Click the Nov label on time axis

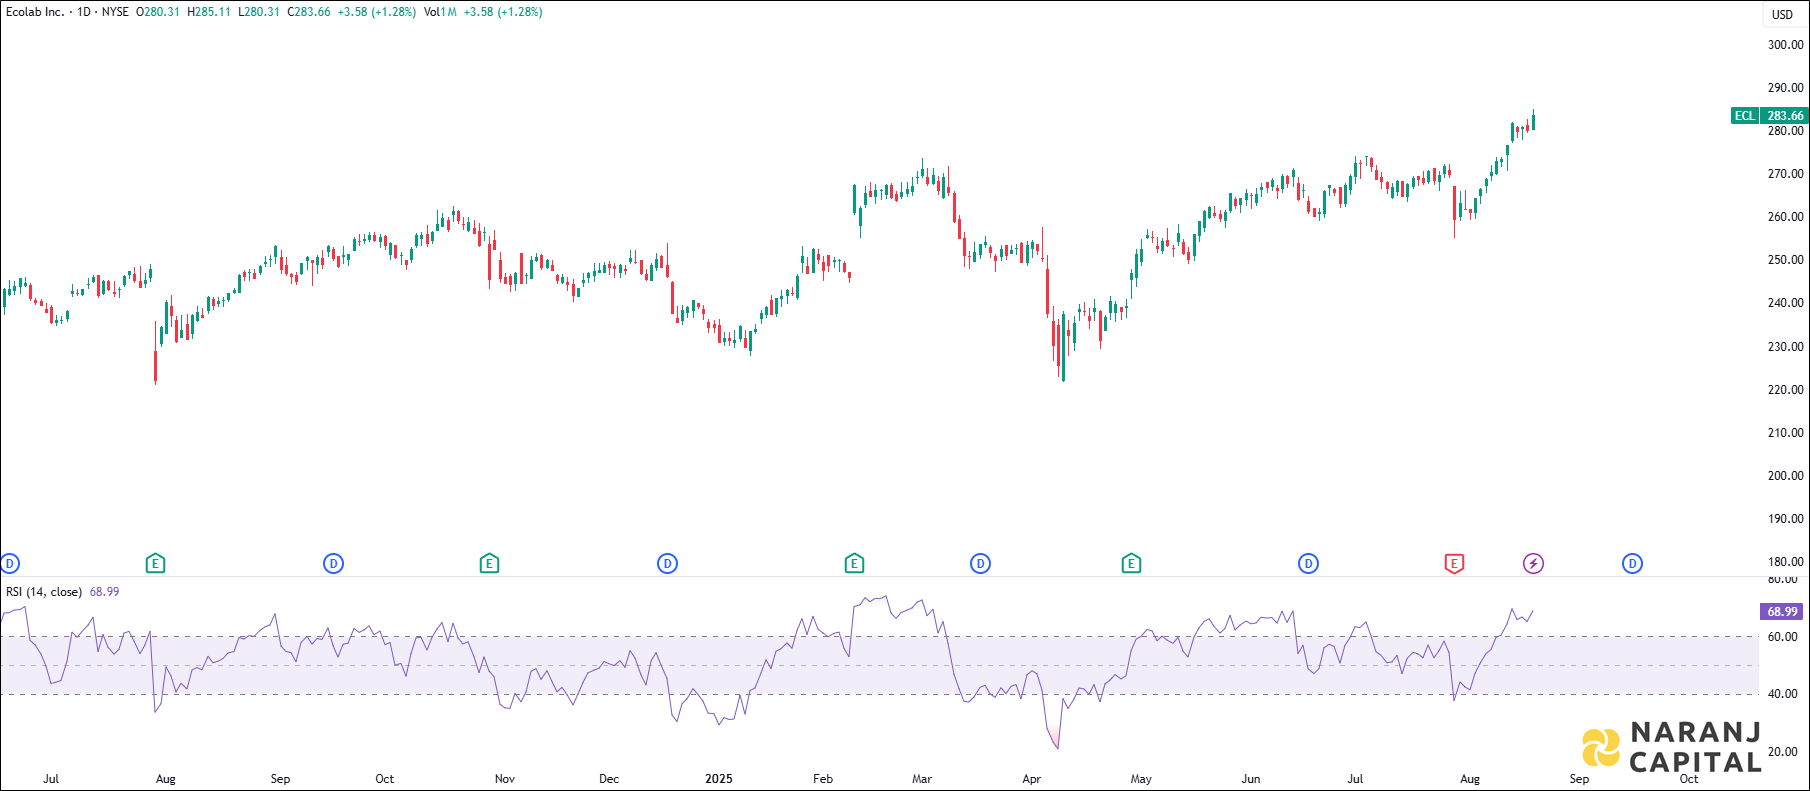(505, 779)
